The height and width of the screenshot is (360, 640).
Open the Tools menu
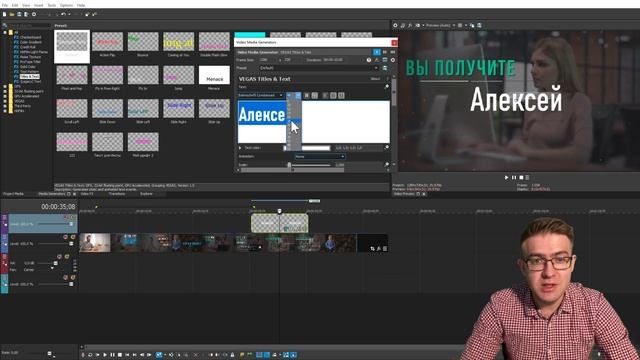[x=52, y=5]
